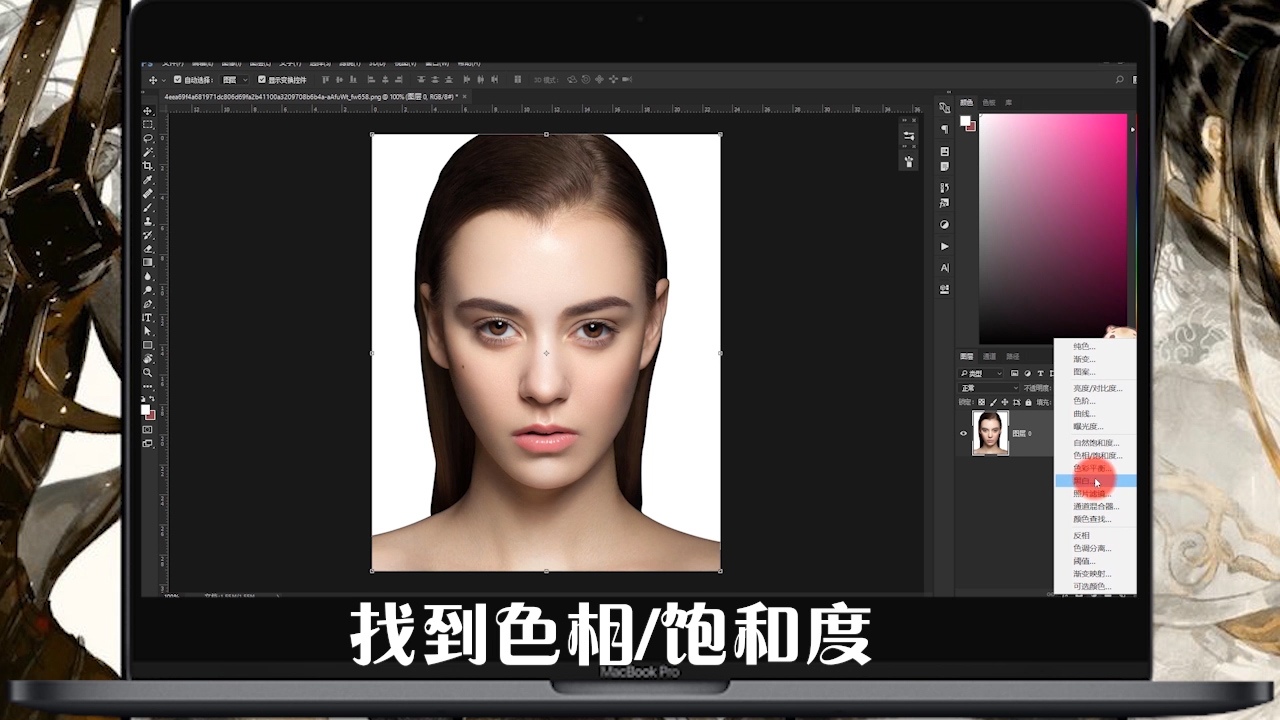Image resolution: width=1280 pixels, height=720 pixels.
Task: Choose 黑白 from adjustment menu
Action: tap(1096, 481)
